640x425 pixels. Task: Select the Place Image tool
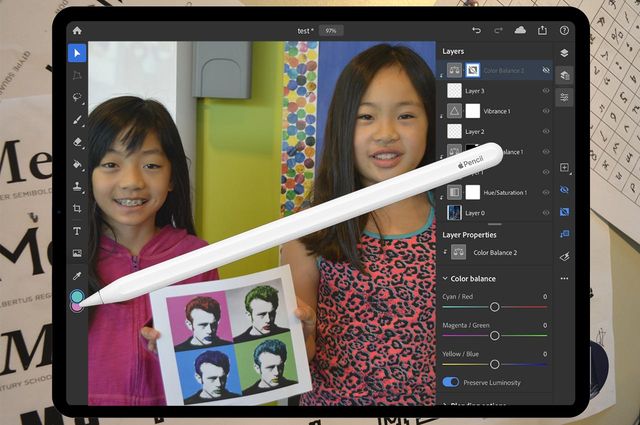(77, 253)
